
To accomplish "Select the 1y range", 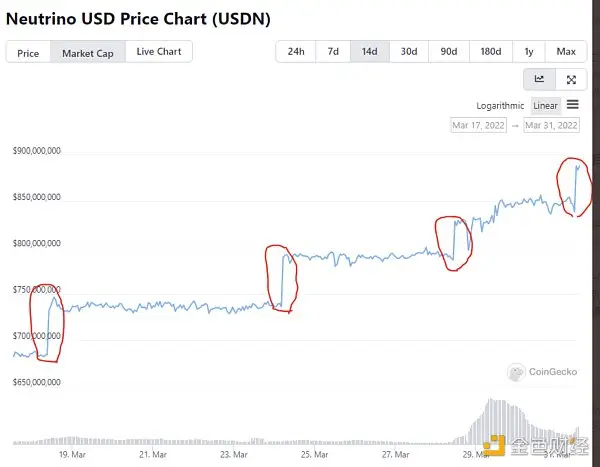I will (x=528, y=52).
